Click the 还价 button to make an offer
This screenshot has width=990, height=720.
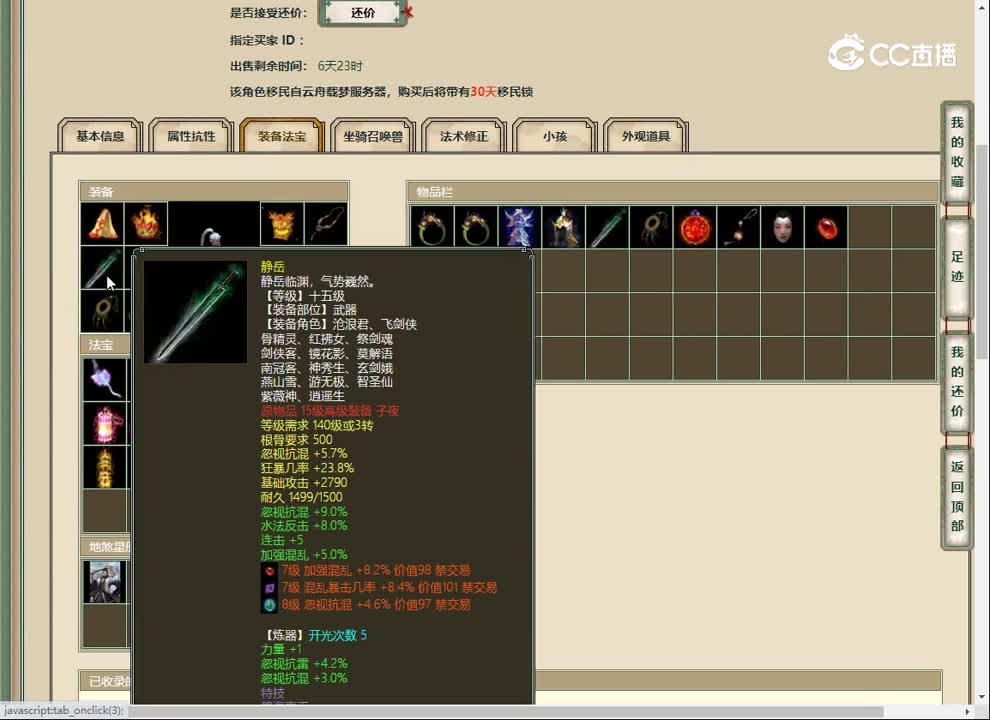[363, 15]
